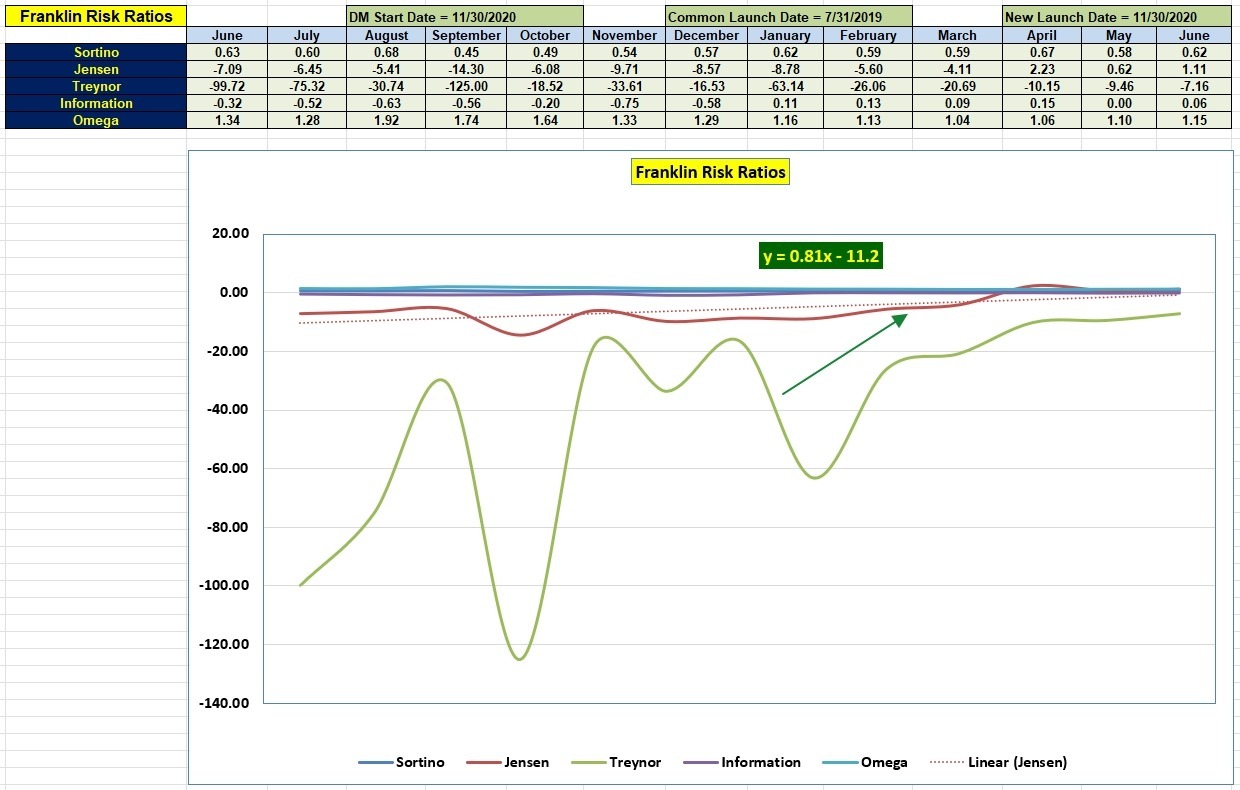Click the October column header

(545, 35)
